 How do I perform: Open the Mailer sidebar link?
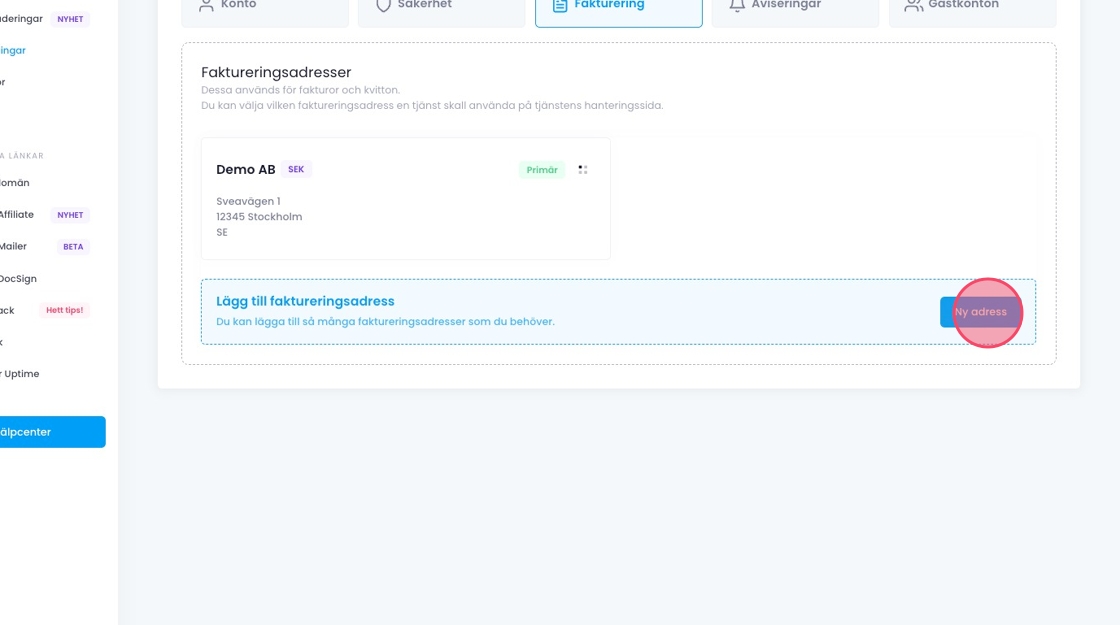click(x=13, y=247)
